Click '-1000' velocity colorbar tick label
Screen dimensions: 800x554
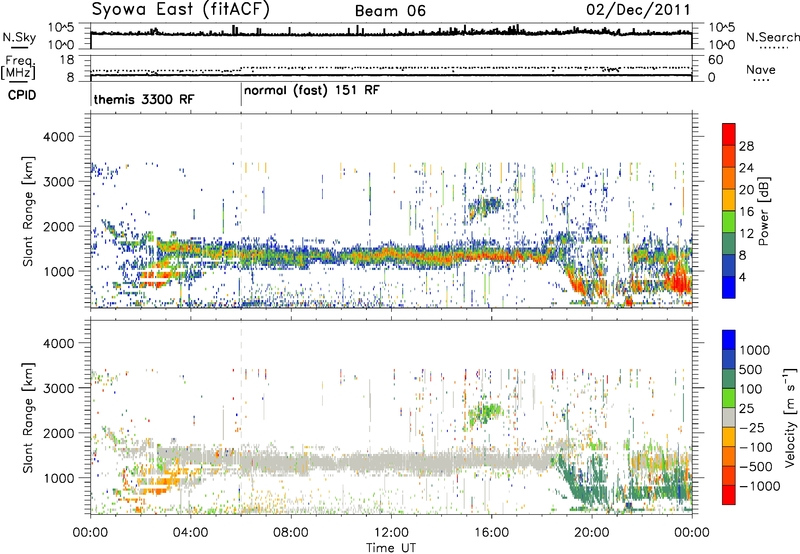[759, 486]
